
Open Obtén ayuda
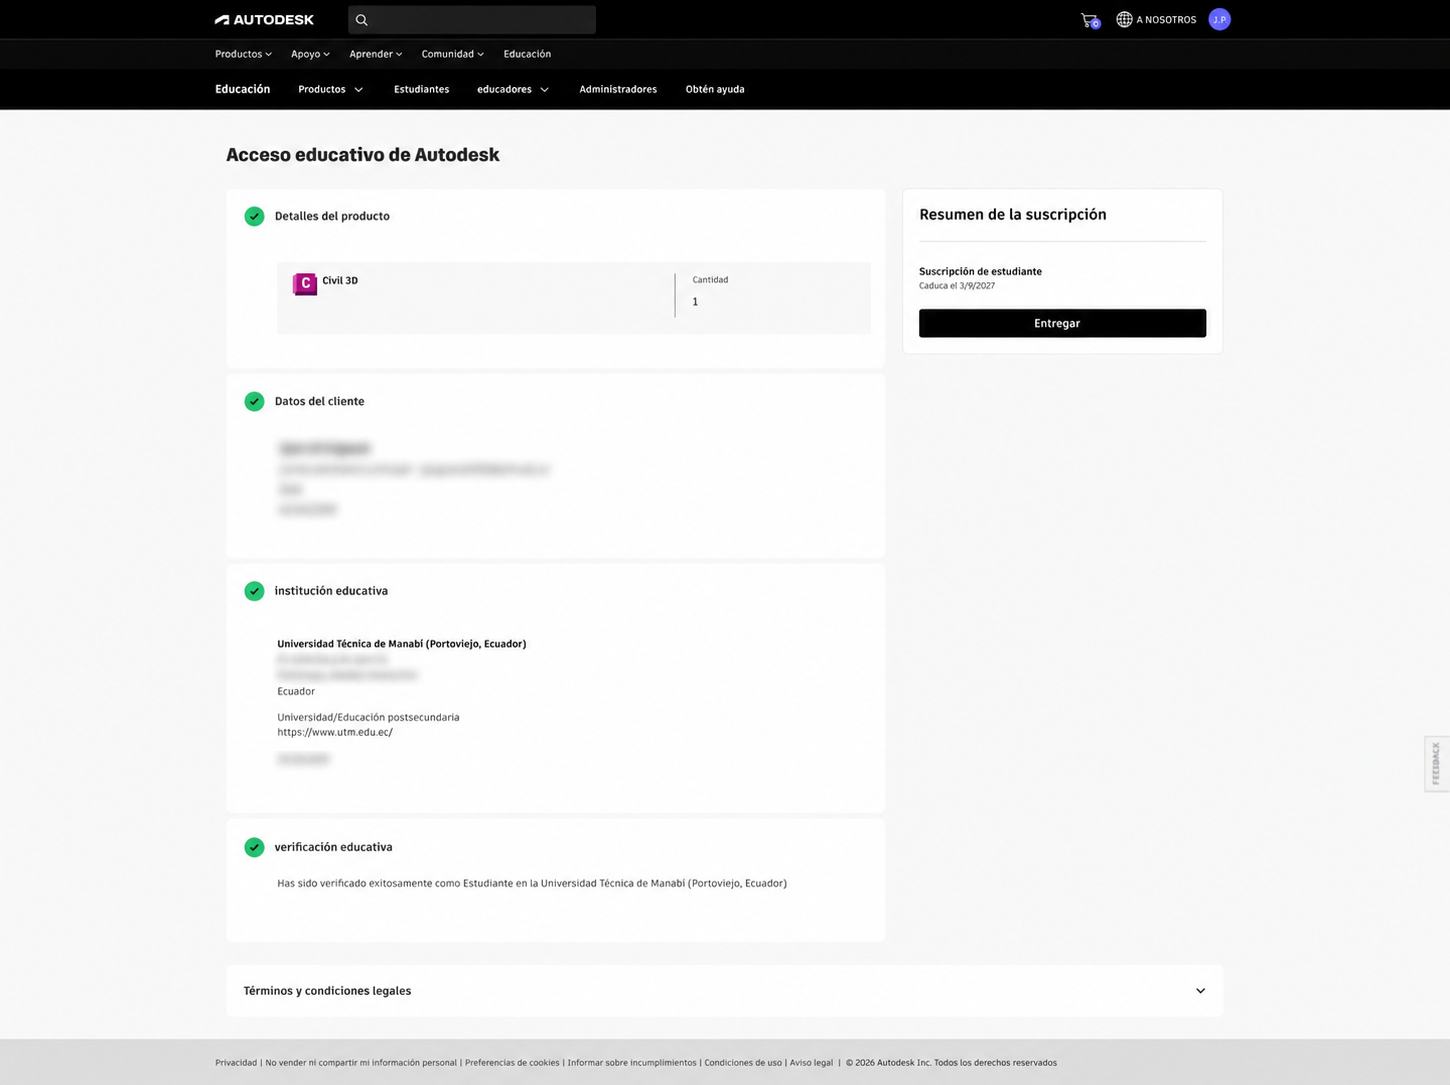point(715,89)
